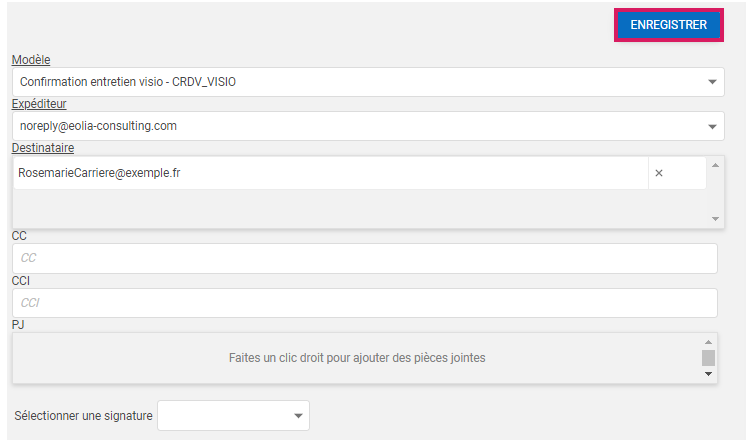Click the PJ box scroll-up arrow

pos(708,342)
